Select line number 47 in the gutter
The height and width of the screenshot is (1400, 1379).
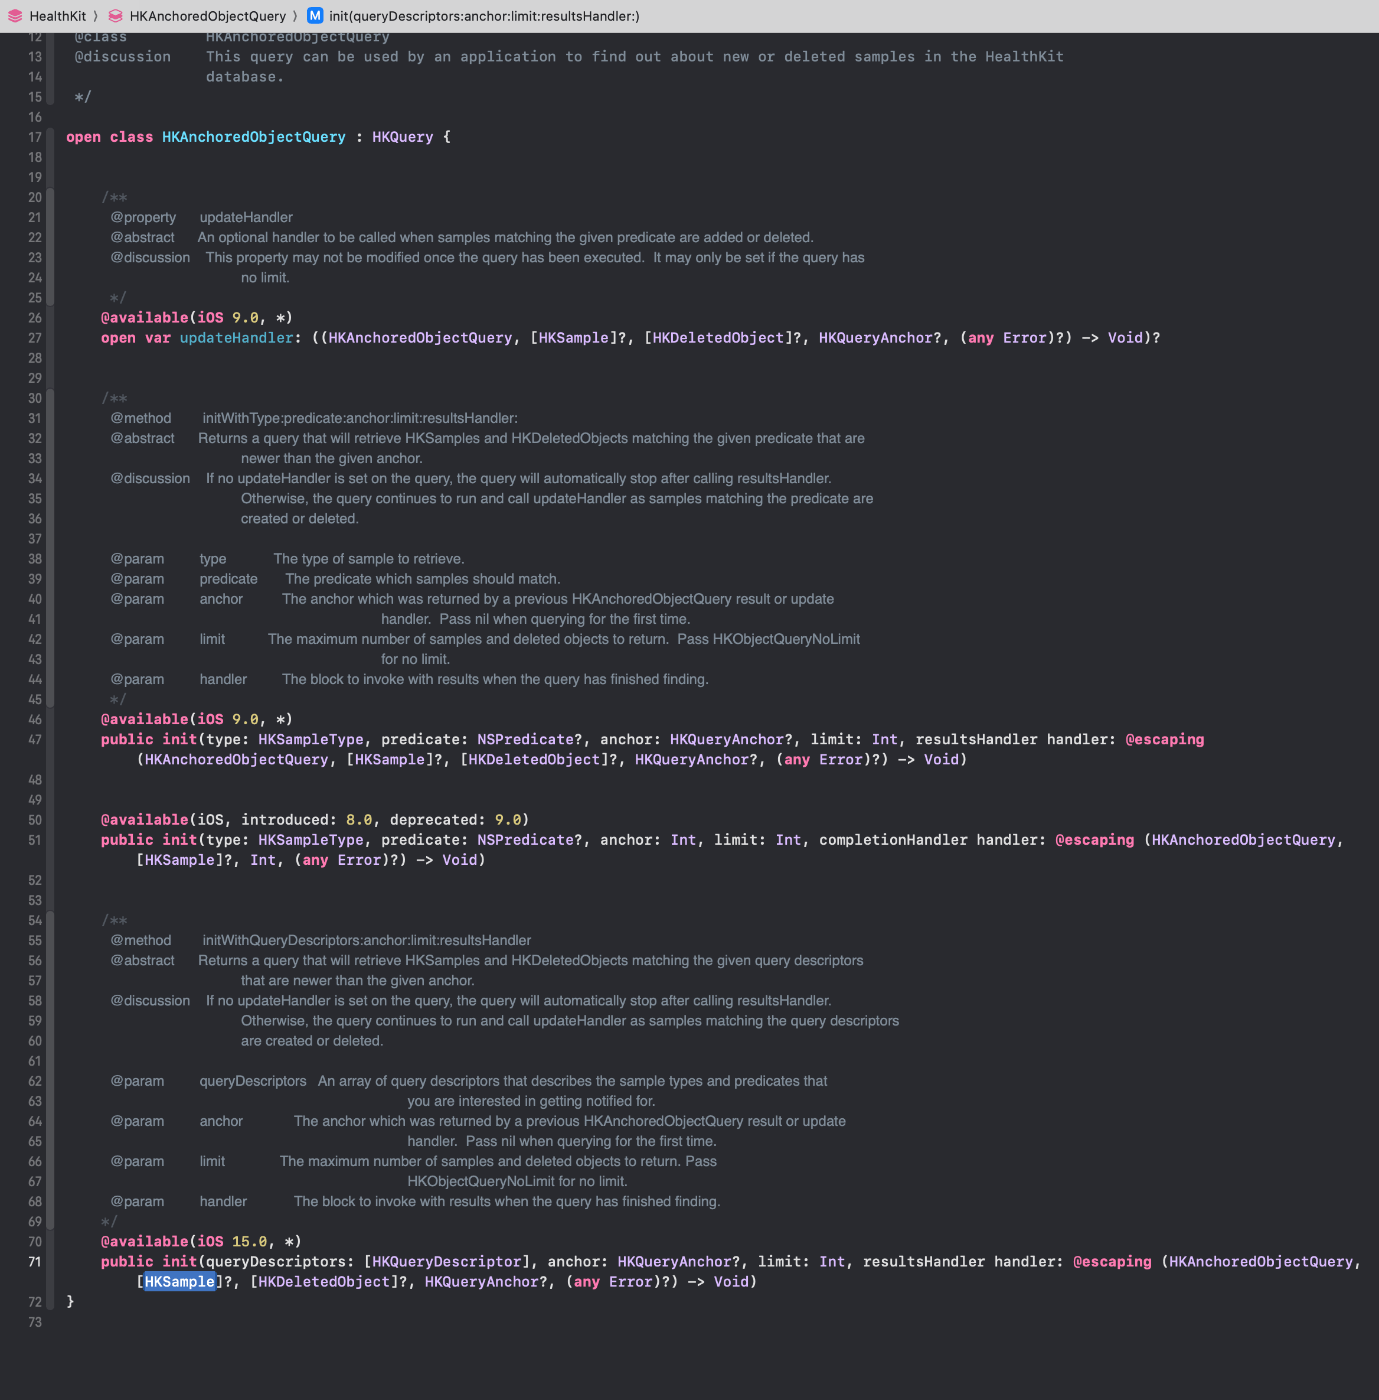[35, 740]
